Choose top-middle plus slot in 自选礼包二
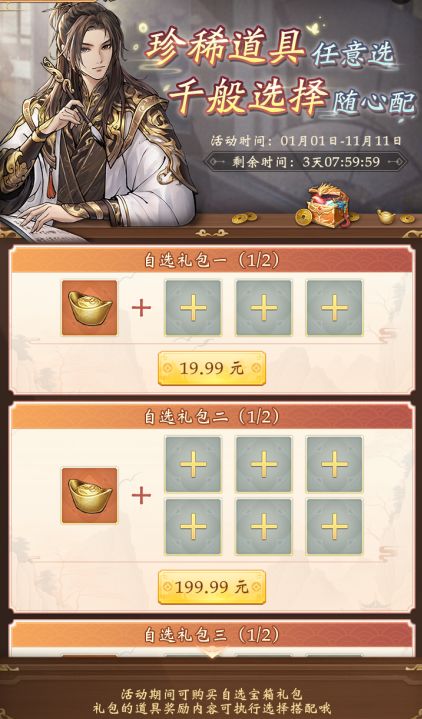422x719 pixels. 264,465
